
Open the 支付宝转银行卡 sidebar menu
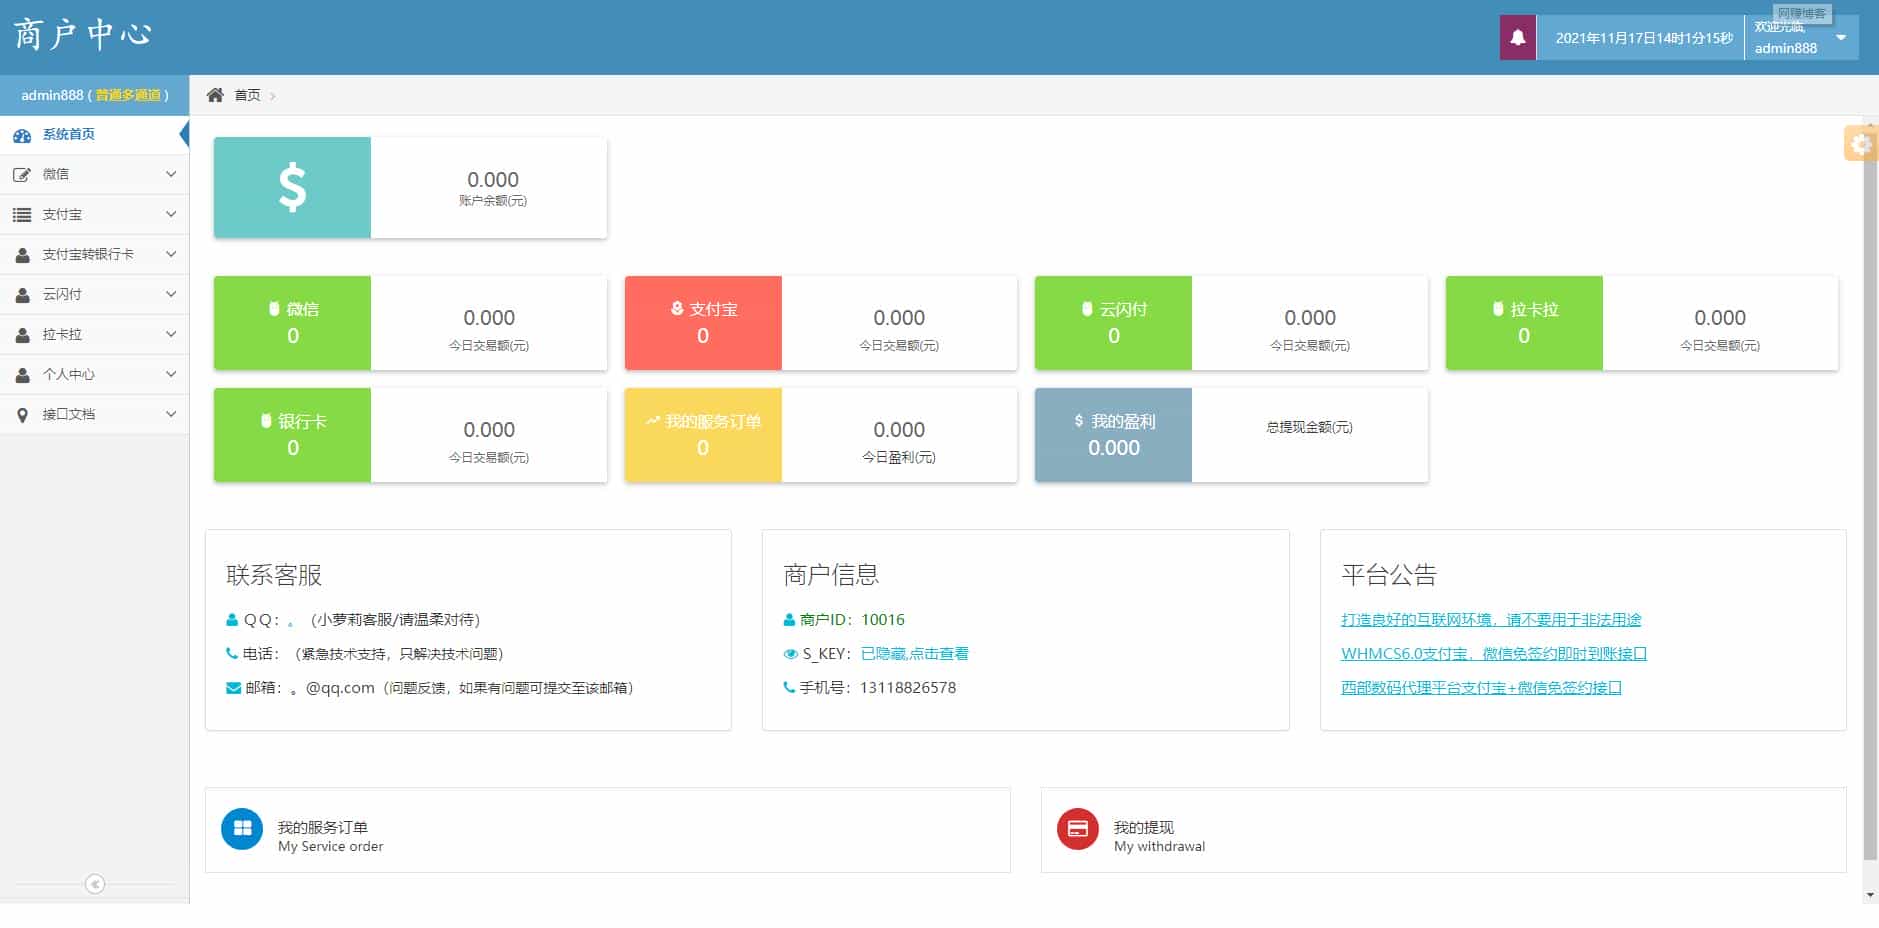pos(94,254)
